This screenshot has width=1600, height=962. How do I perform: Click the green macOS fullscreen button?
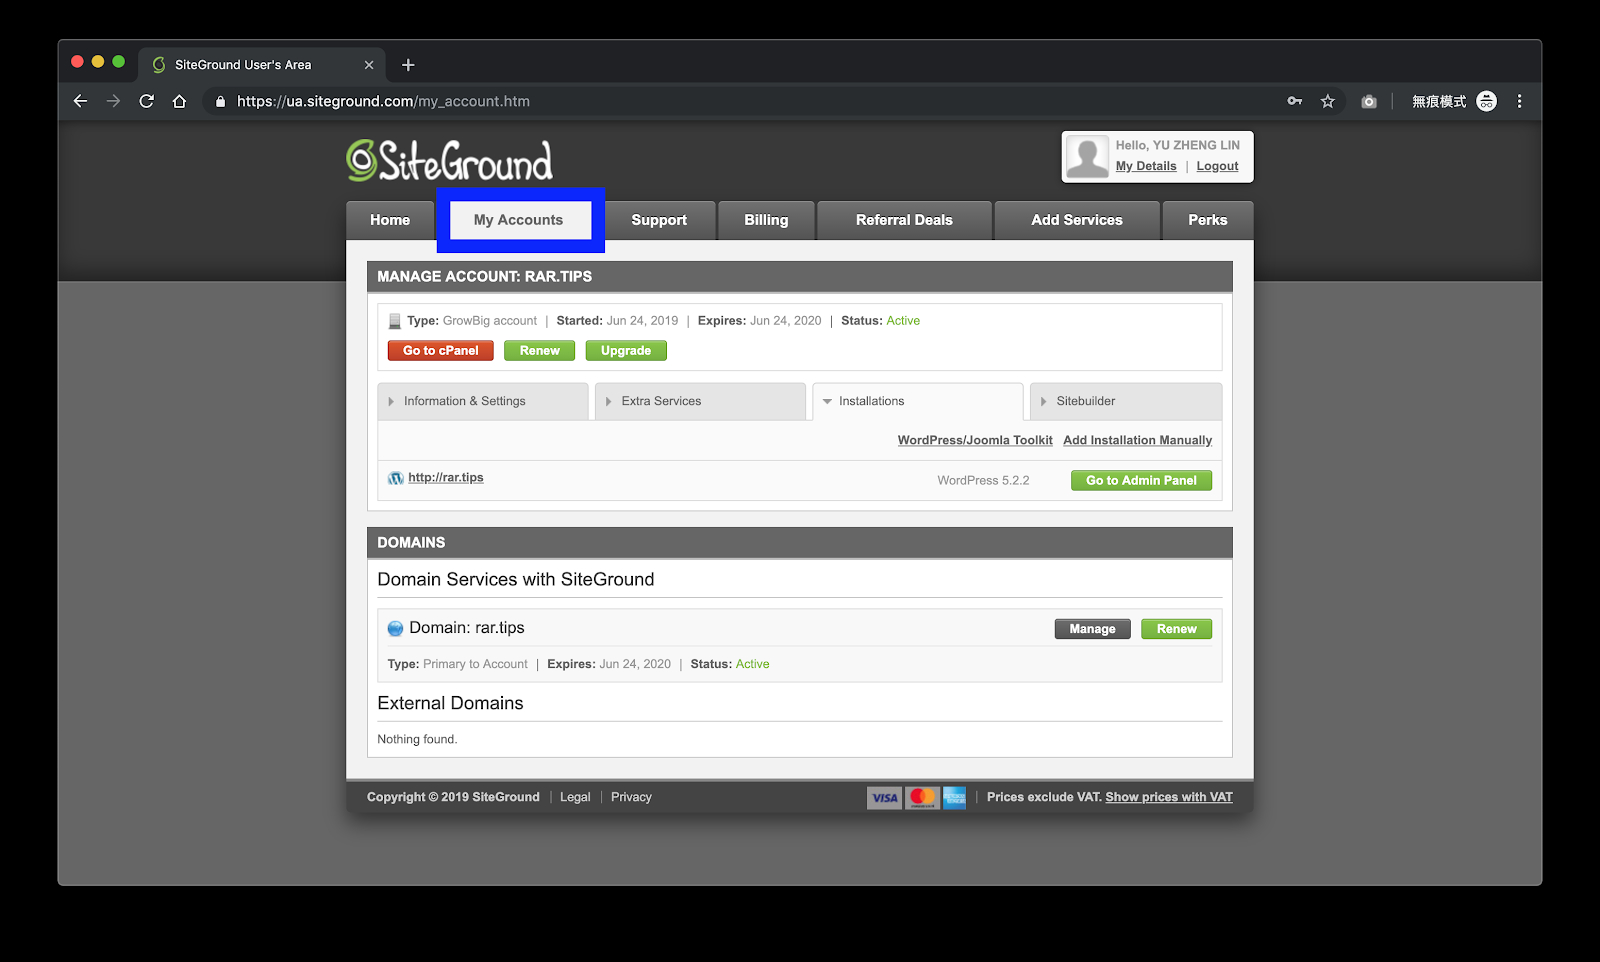tap(119, 62)
